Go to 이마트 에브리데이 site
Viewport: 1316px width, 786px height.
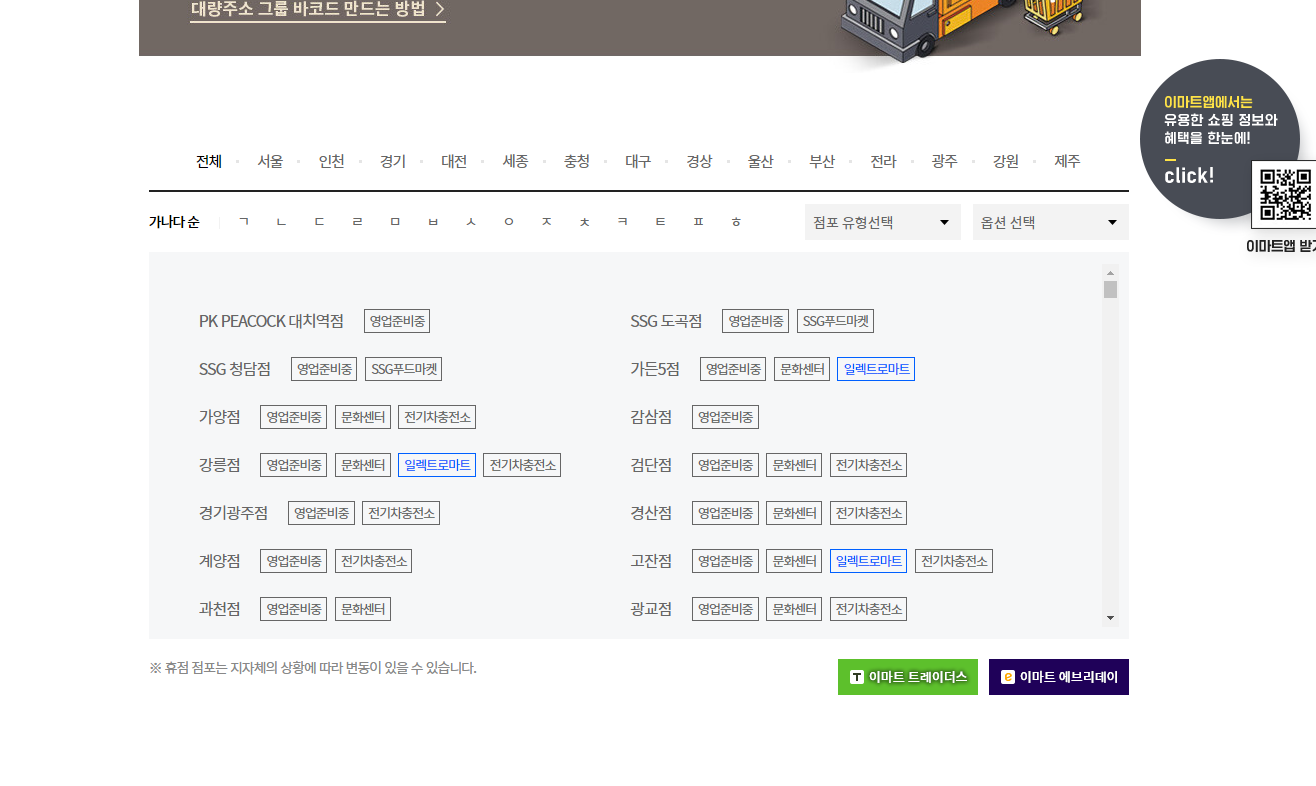[x=1059, y=677]
